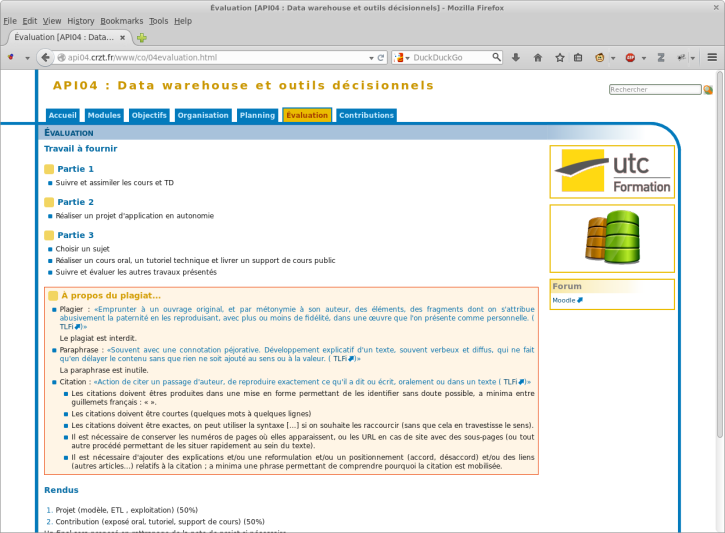The height and width of the screenshot is (533, 725).
Task: Click the vertical page scrollbar
Action: coord(719,254)
